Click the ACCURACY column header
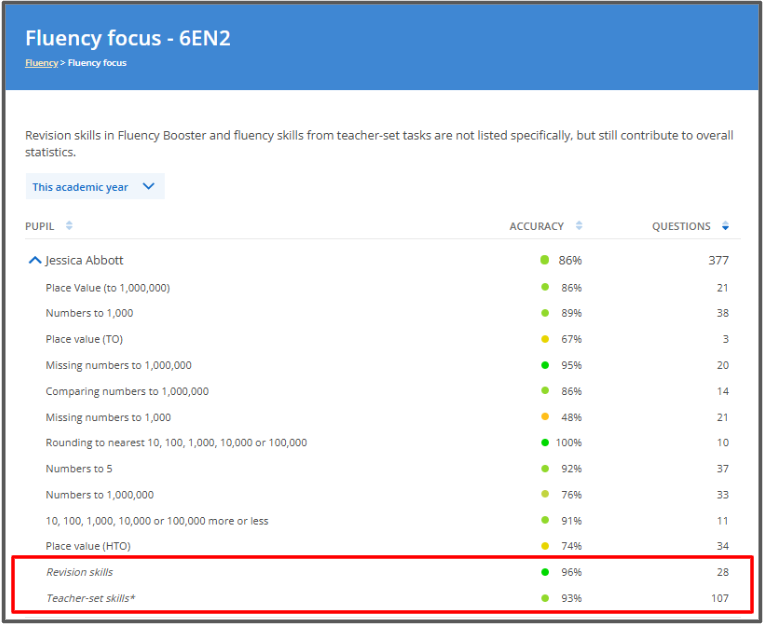 (x=536, y=227)
